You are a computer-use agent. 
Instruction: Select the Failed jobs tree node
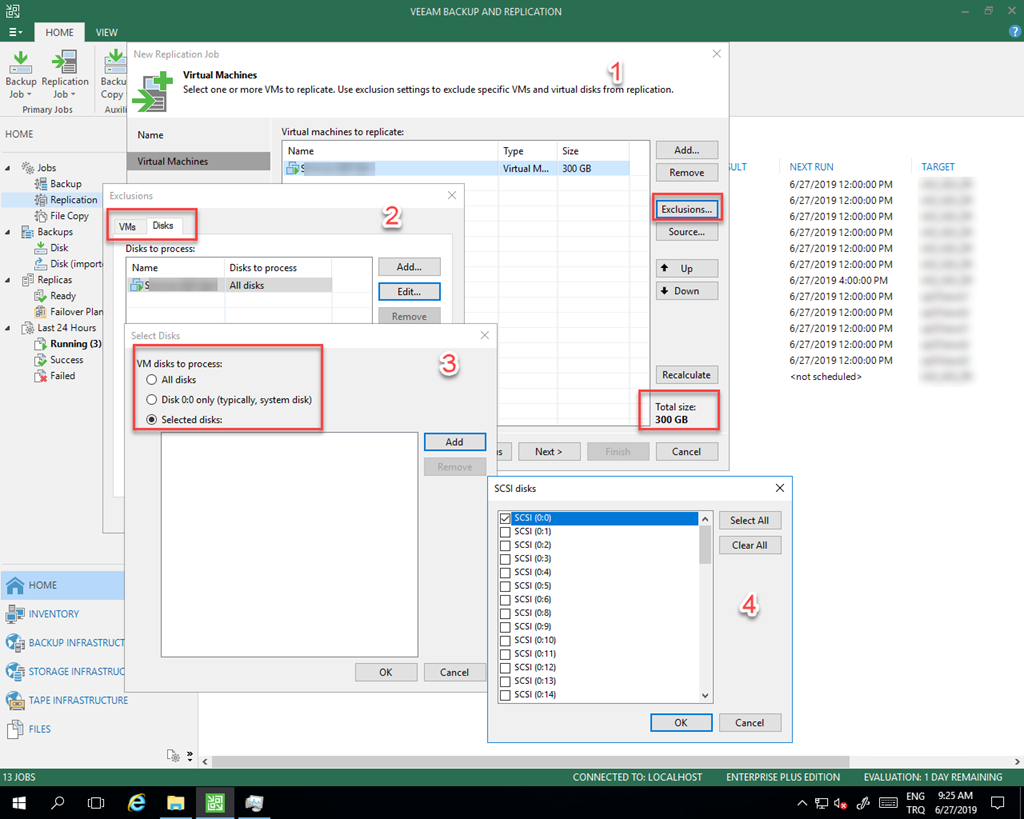click(62, 376)
